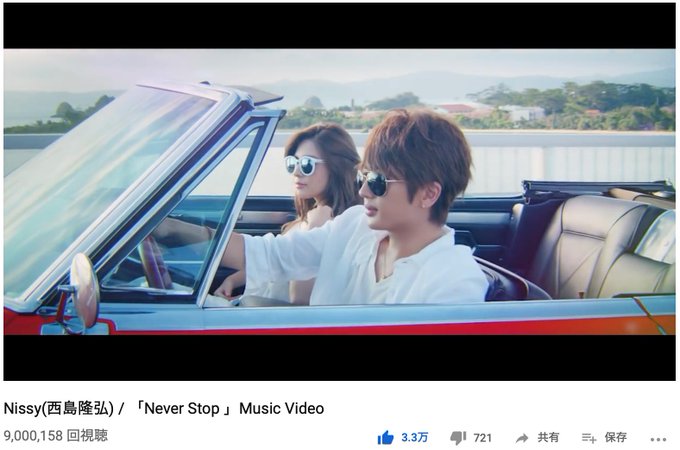Screen dimensions: 680x450
Task: Click the share arrow icon
Action: 522,438
